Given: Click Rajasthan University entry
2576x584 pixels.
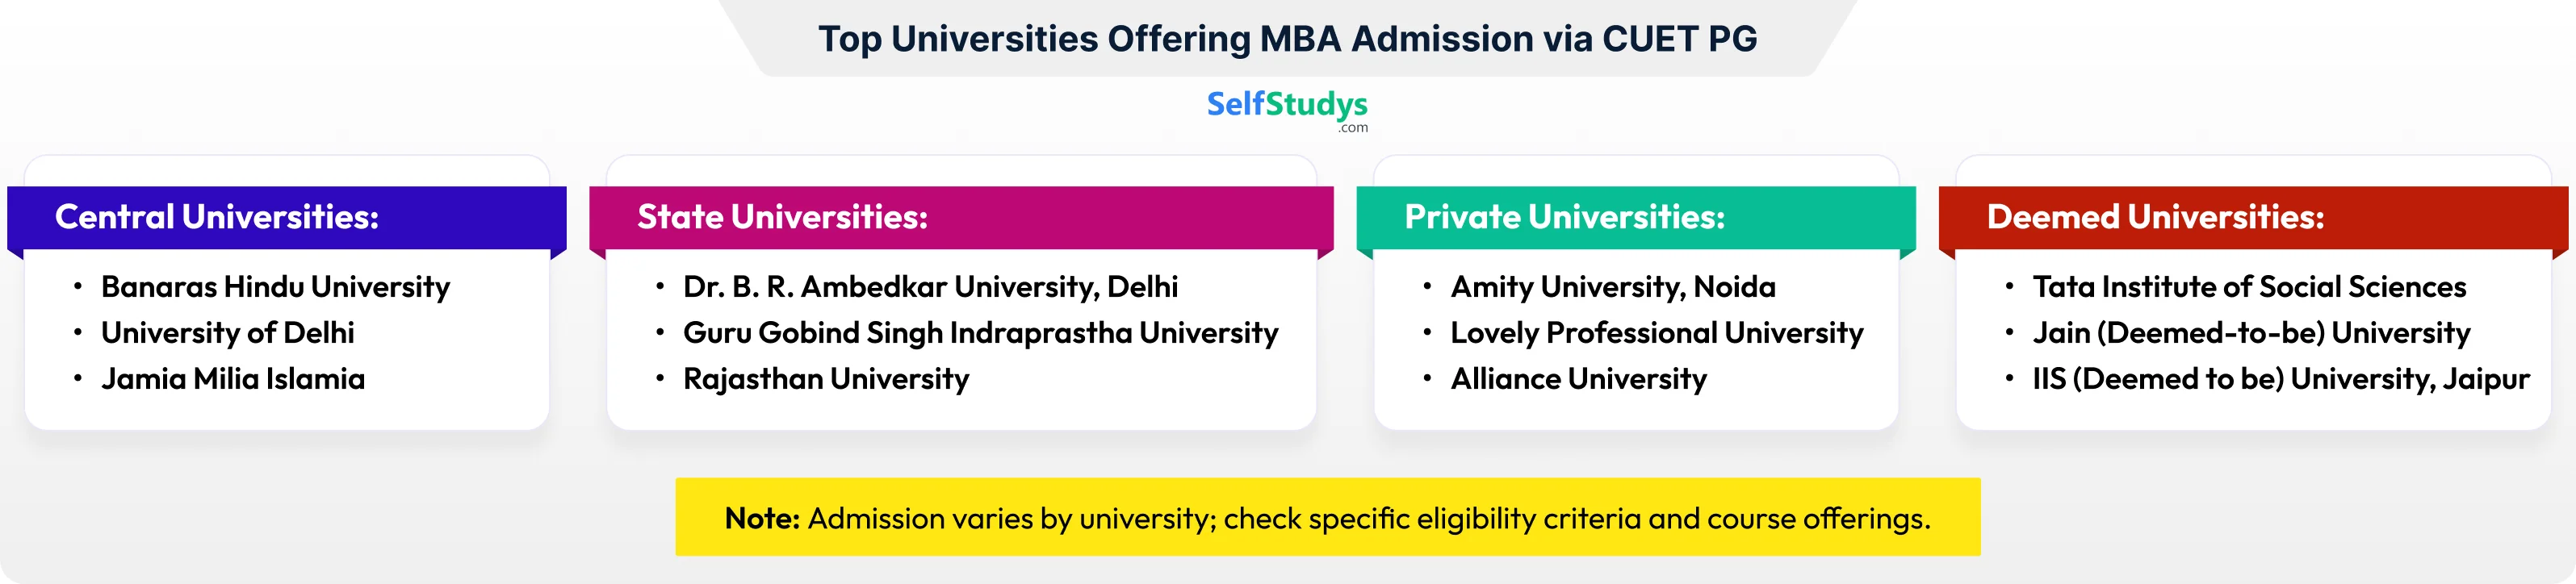Looking at the screenshot, I should pos(826,379).
